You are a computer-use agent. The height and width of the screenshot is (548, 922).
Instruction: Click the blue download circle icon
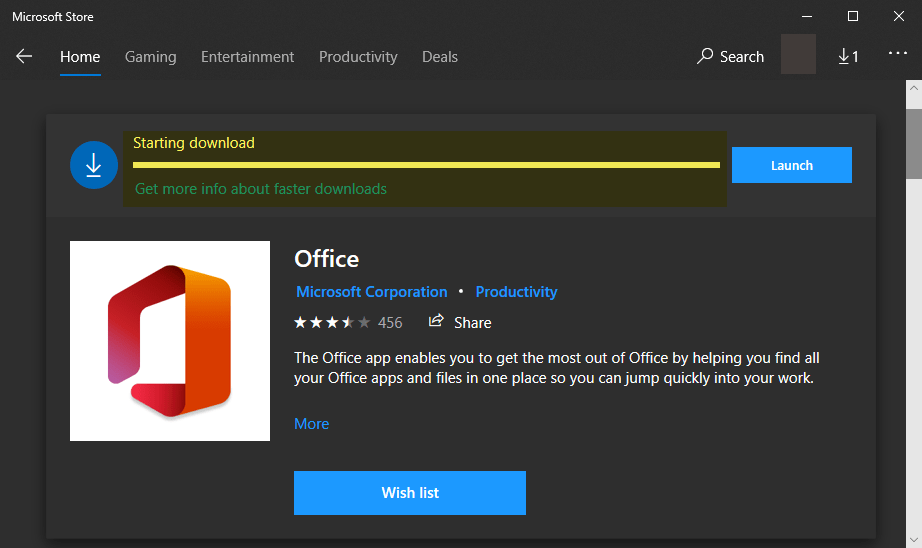point(93,165)
